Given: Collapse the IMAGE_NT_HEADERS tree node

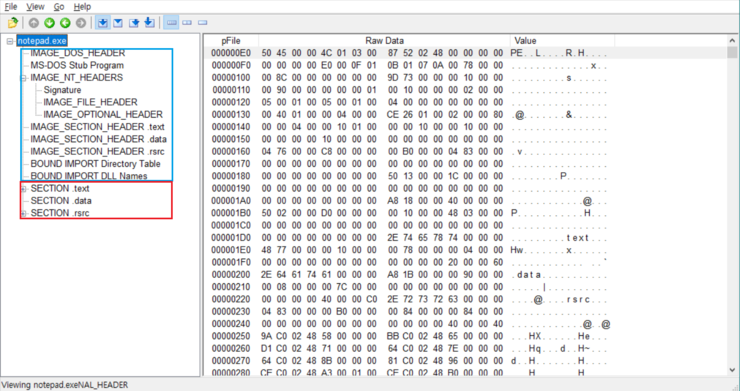Looking at the screenshot, I should pyautogui.click(x=23, y=78).
